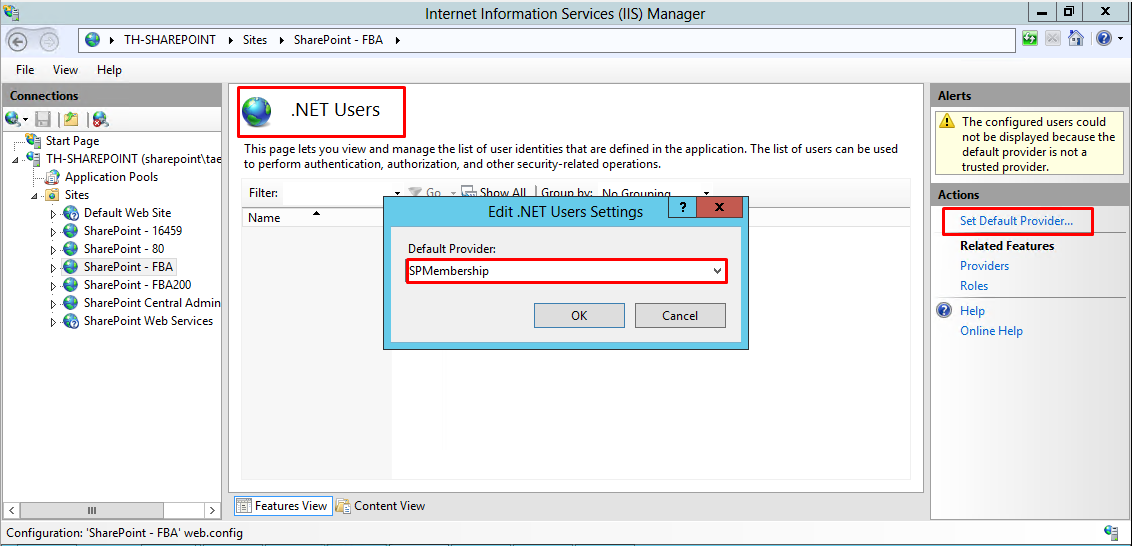Click the Up folder icon in Connections toolbar

(x=70, y=119)
